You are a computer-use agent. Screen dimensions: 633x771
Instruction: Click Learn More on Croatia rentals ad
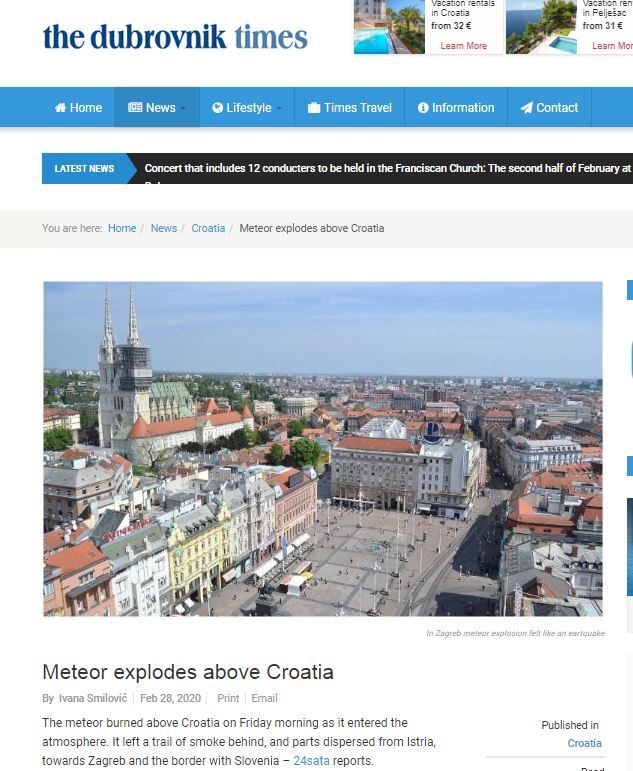click(x=463, y=46)
